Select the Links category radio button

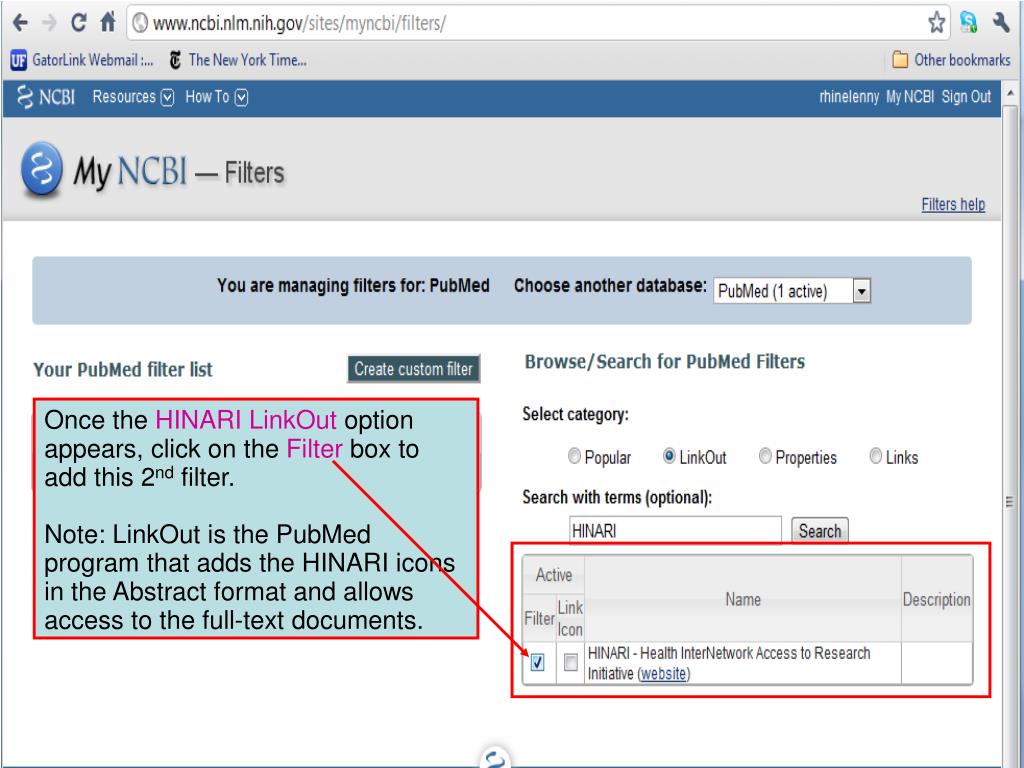click(x=876, y=456)
